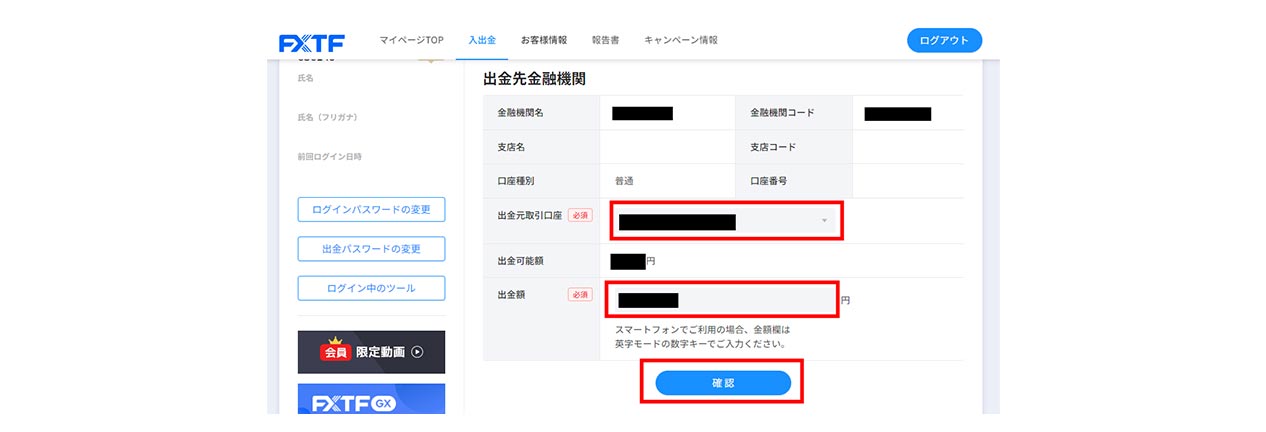Viewport: 1266px width, 432px height.
Task: Open the 会員限定動画 banner
Action: pyautogui.click(x=371, y=352)
